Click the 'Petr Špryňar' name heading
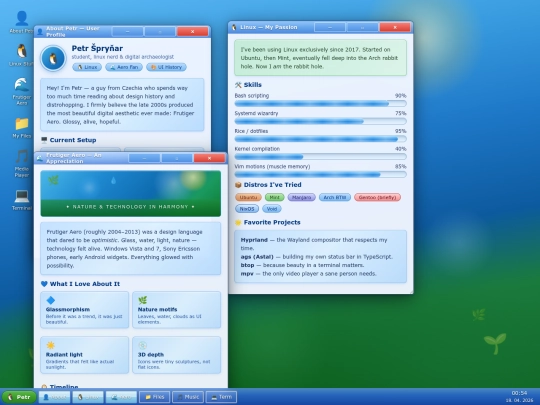The height and width of the screenshot is (405, 540). pyautogui.click(x=97, y=48)
